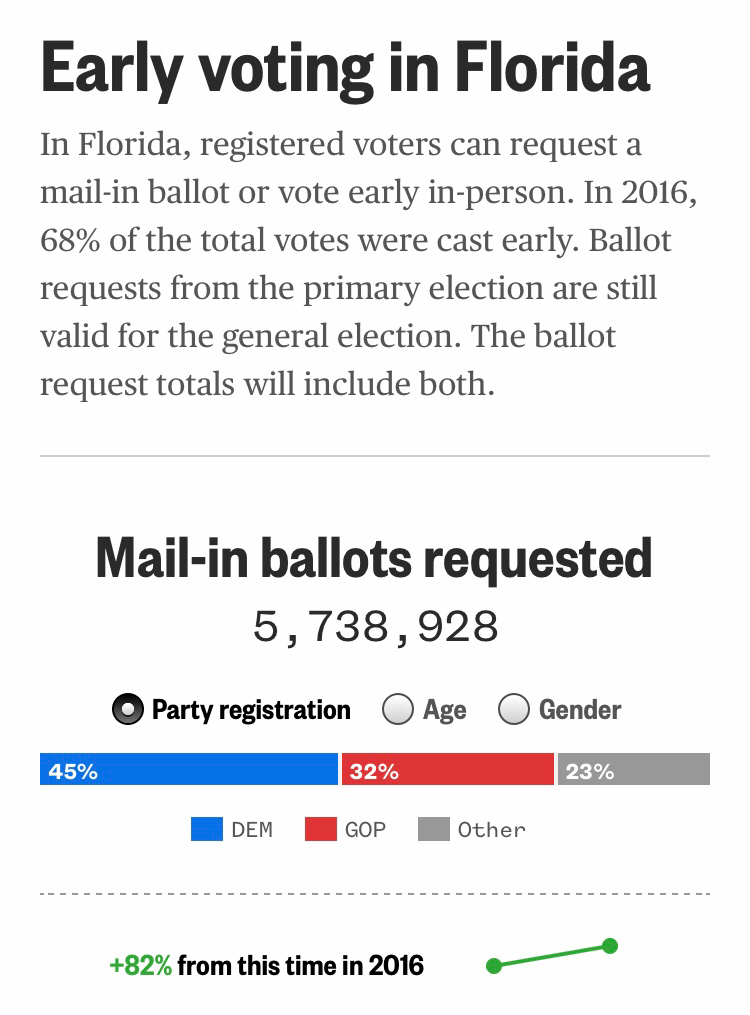Viewport: 750px width, 1015px height.
Task: Click the 5,738,928 ballots total number
Action: [375, 627]
